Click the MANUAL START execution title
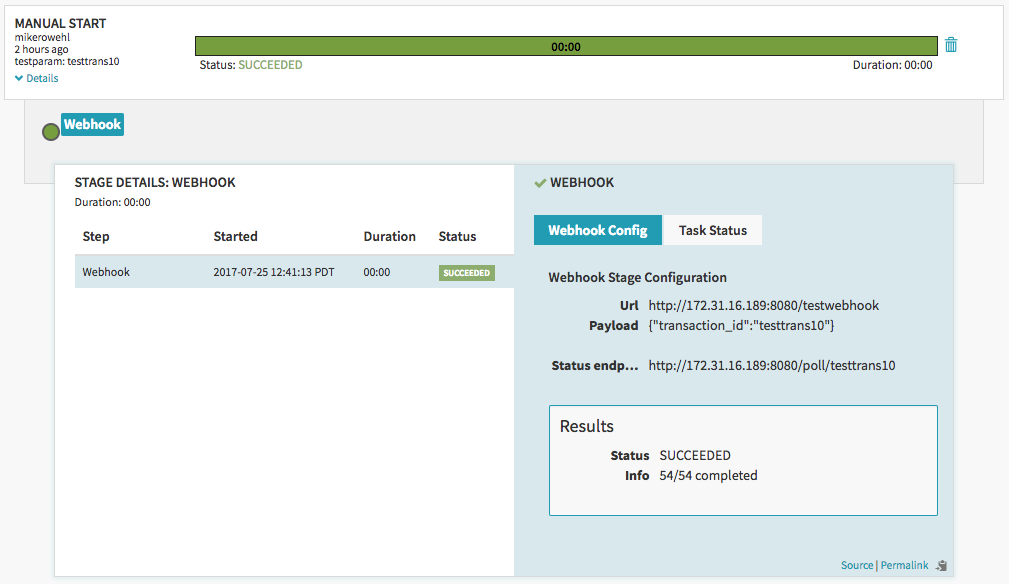The image size is (1009, 584). click(x=61, y=23)
